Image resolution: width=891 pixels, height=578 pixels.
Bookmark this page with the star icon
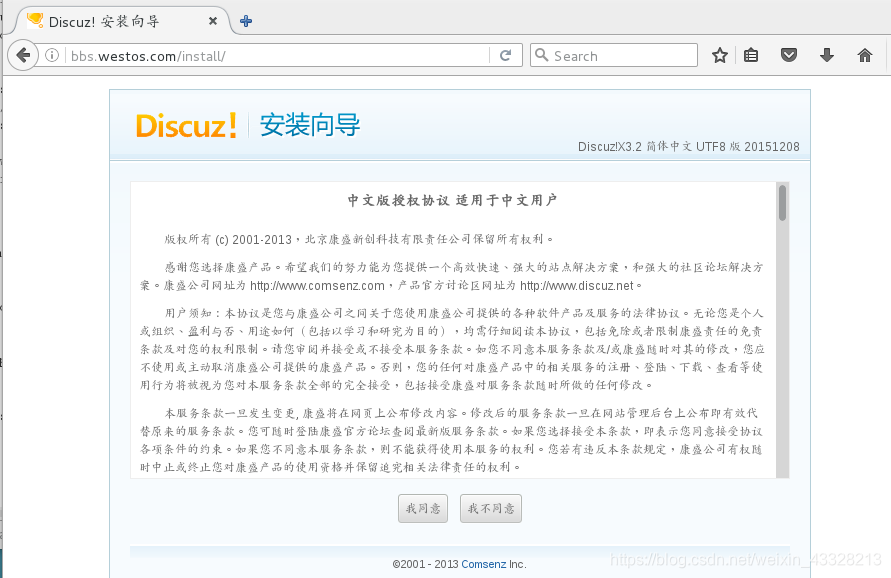click(x=720, y=55)
